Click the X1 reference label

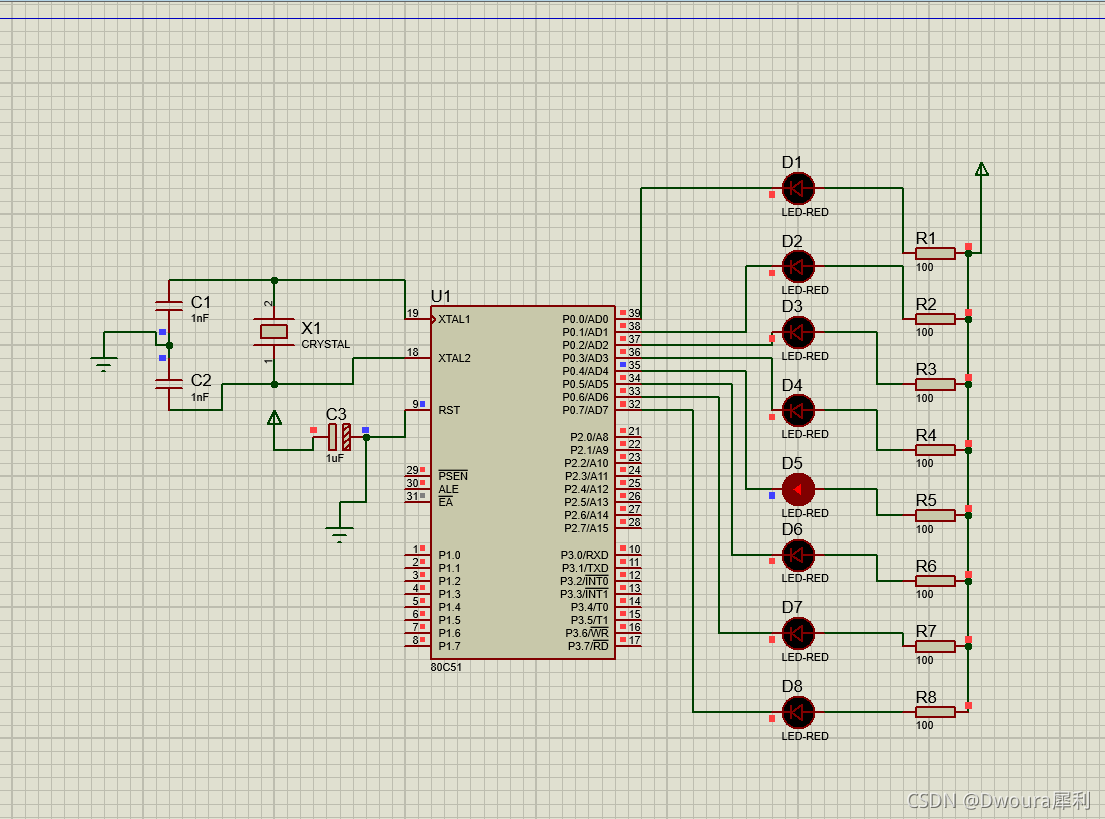coord(311,328)
